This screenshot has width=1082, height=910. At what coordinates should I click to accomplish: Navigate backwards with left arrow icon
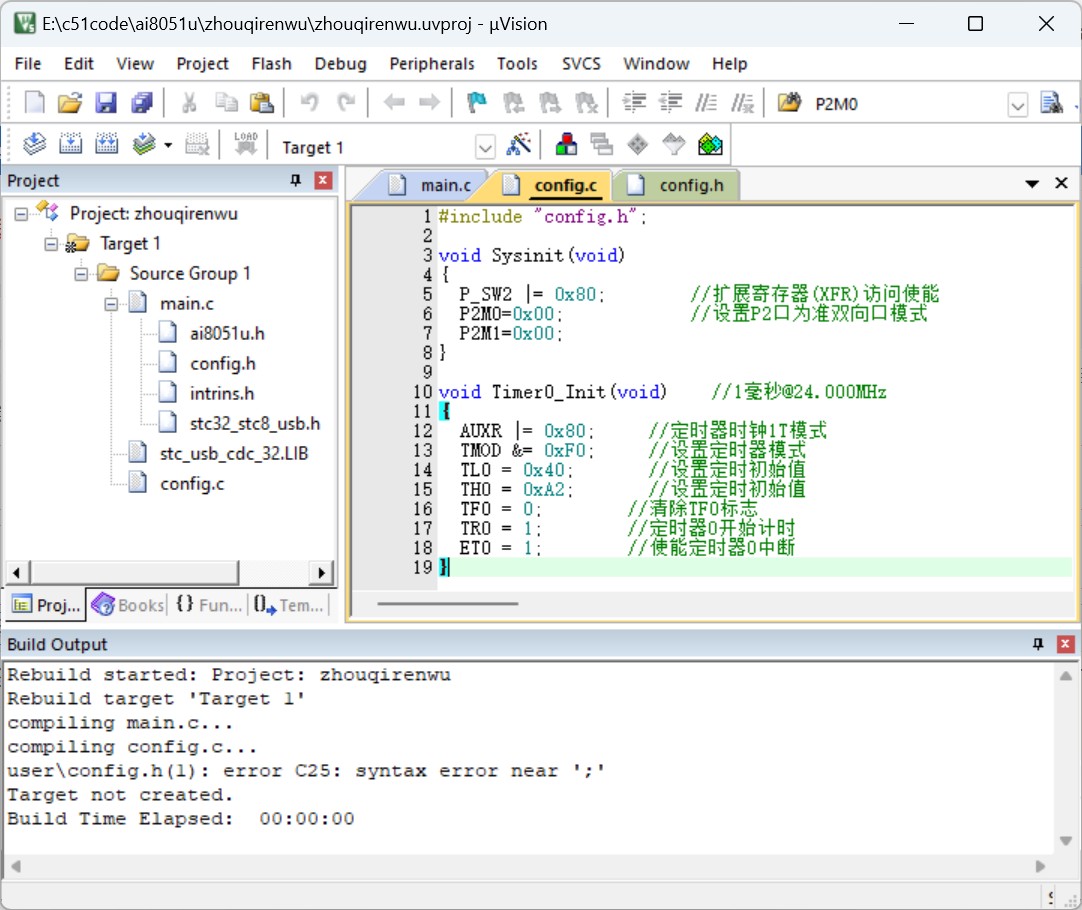(x=394, y=103)
